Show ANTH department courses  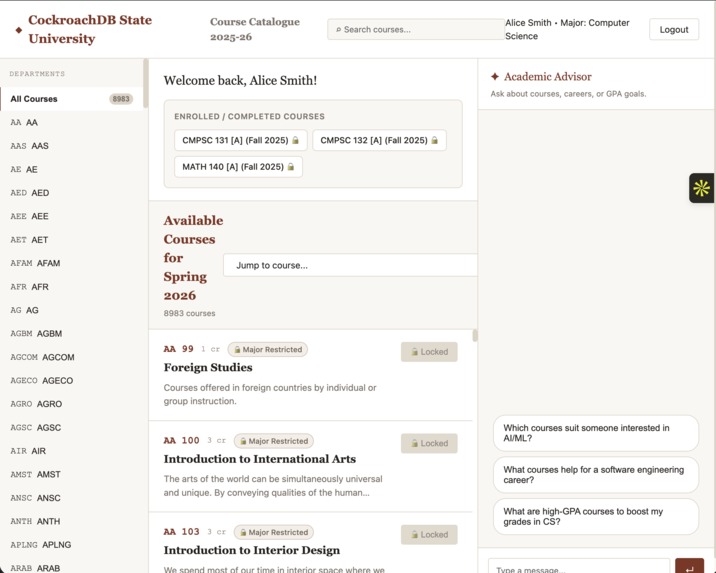pos(72,521)
